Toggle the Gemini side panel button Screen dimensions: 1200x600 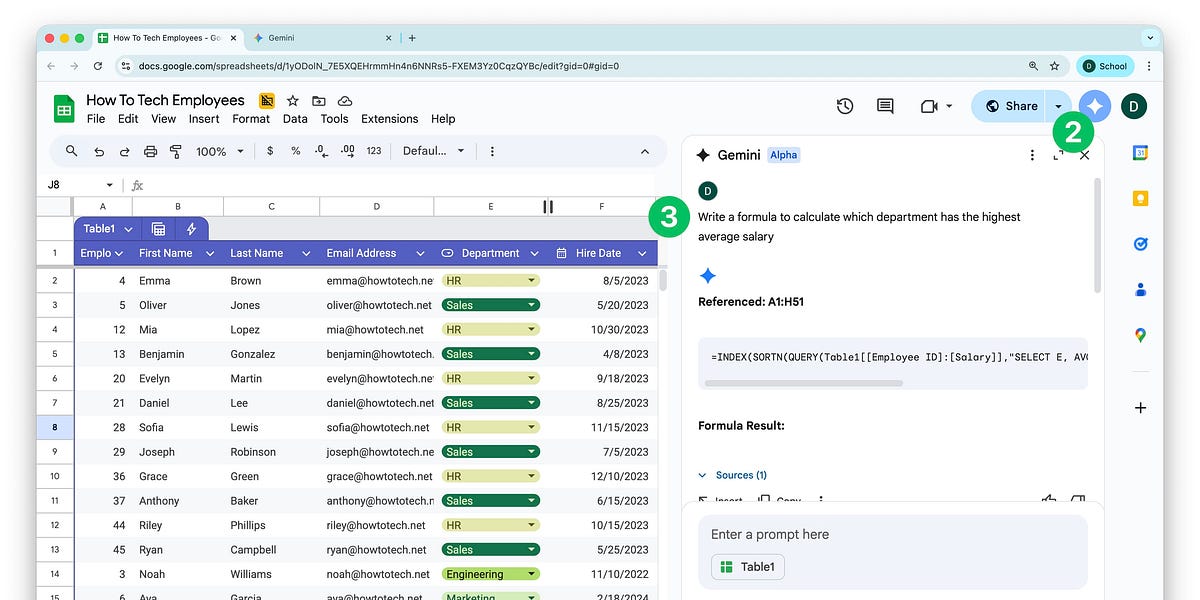tap(1095, 105)
